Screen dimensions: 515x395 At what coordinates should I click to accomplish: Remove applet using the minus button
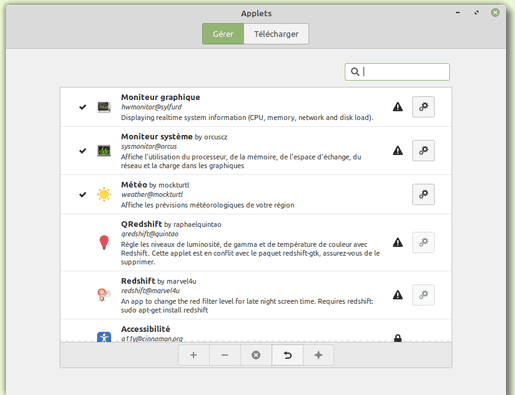[225, 355]
